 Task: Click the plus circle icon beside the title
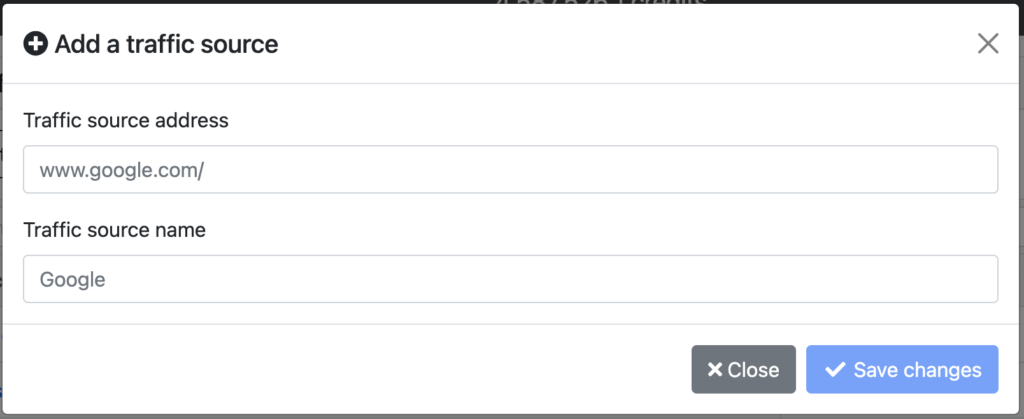(35, 44)
